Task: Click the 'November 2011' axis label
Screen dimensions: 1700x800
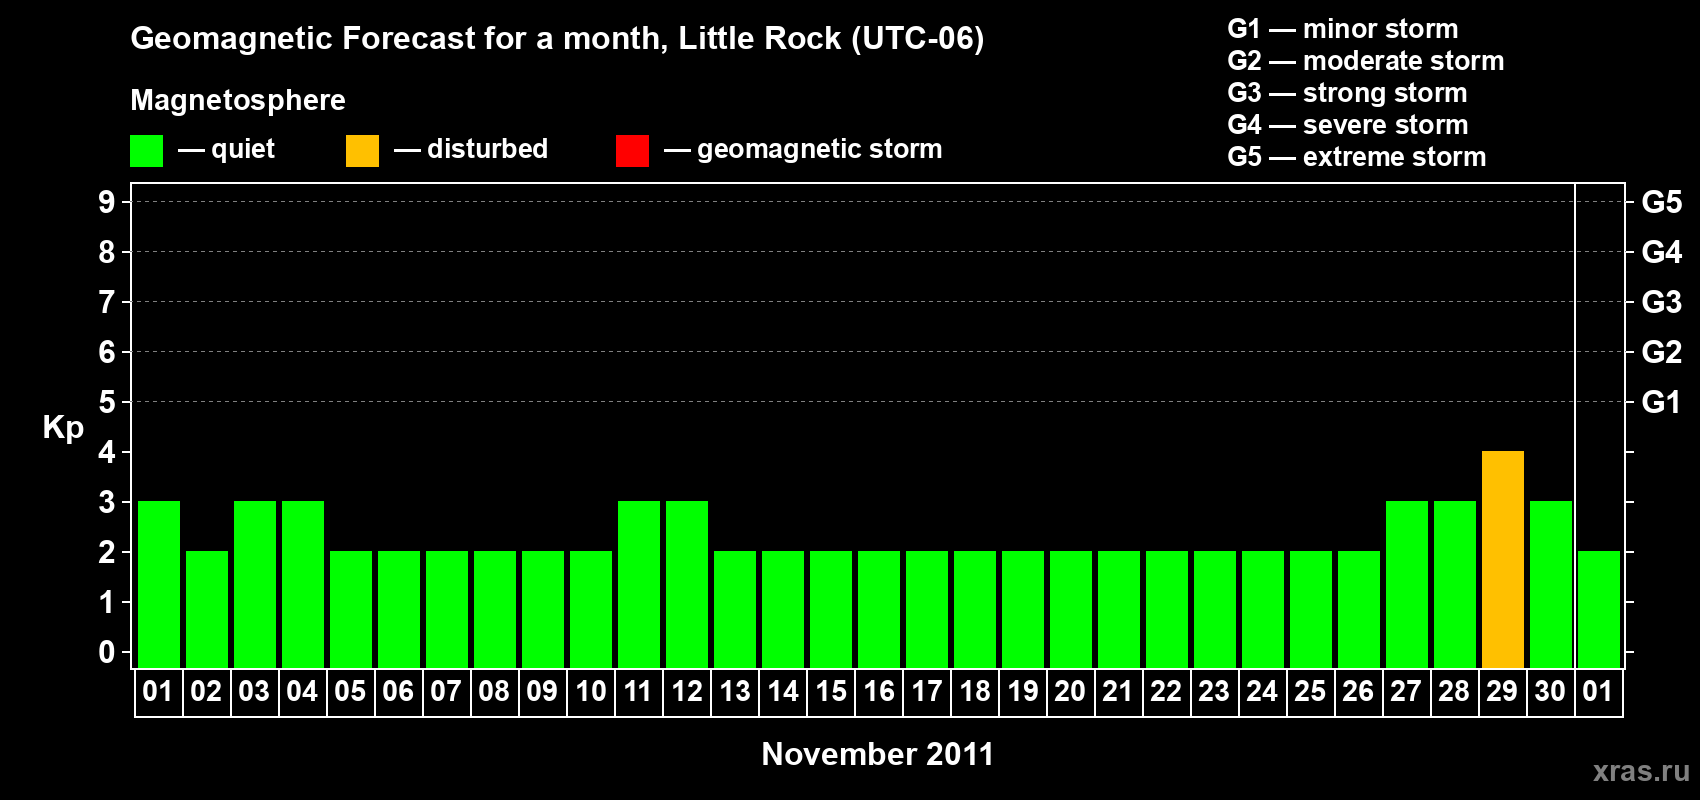Action: (878, 754)
